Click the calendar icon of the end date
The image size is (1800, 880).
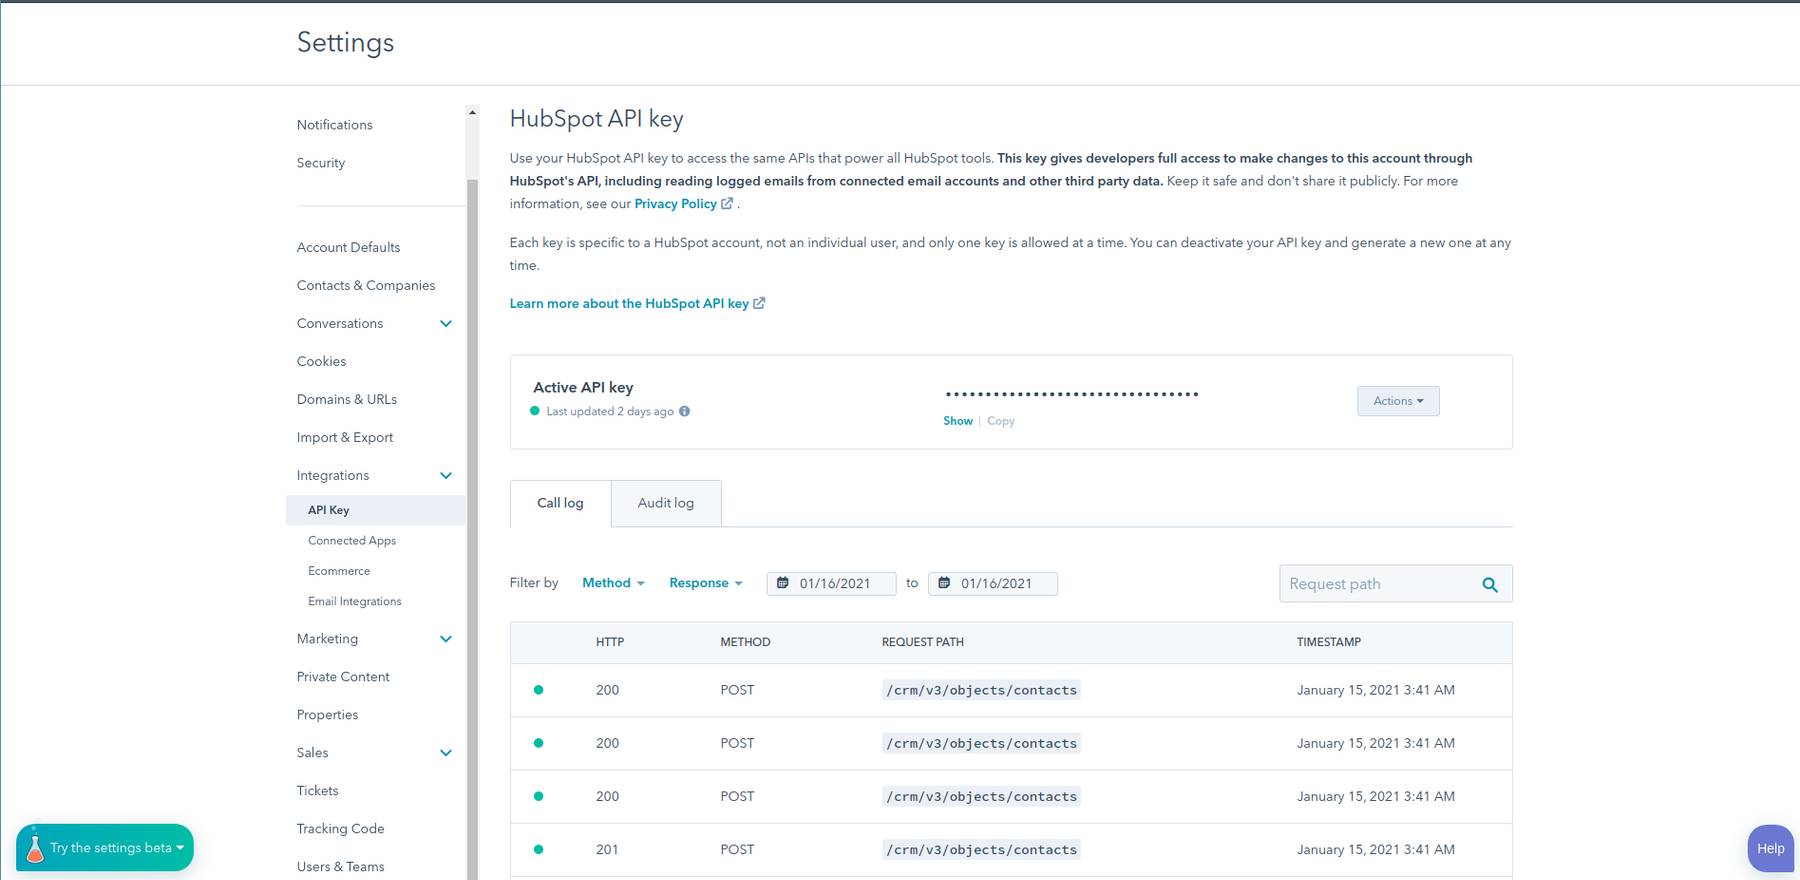point(944,583)
